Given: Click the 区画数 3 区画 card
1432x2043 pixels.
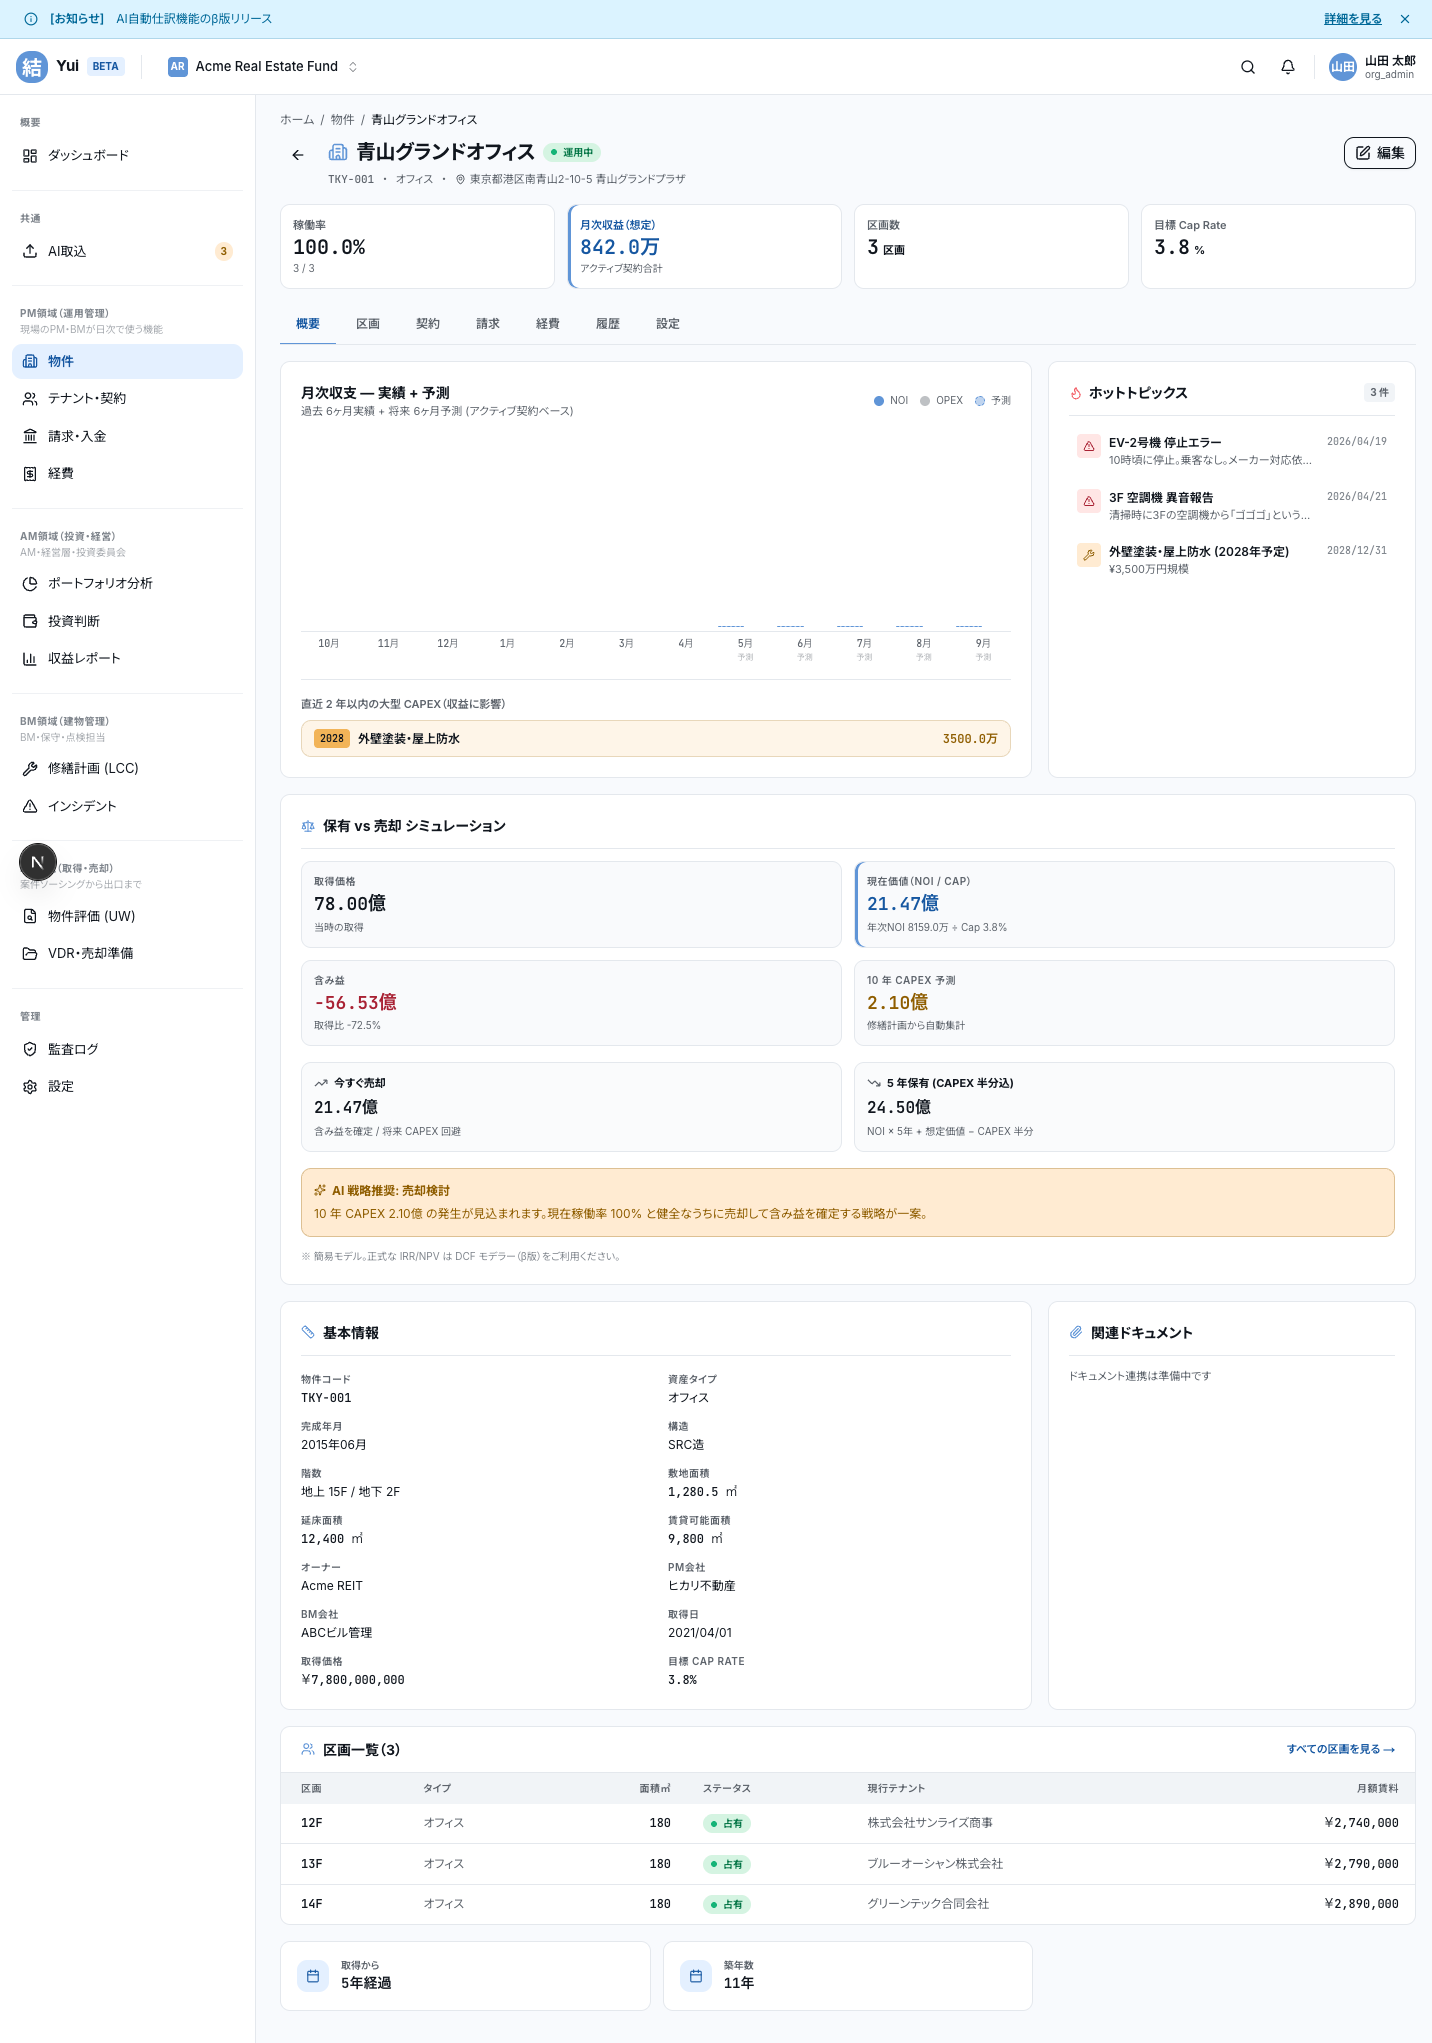Looking at the screenshot, I should pyautogui.click(x=991, y=247).
